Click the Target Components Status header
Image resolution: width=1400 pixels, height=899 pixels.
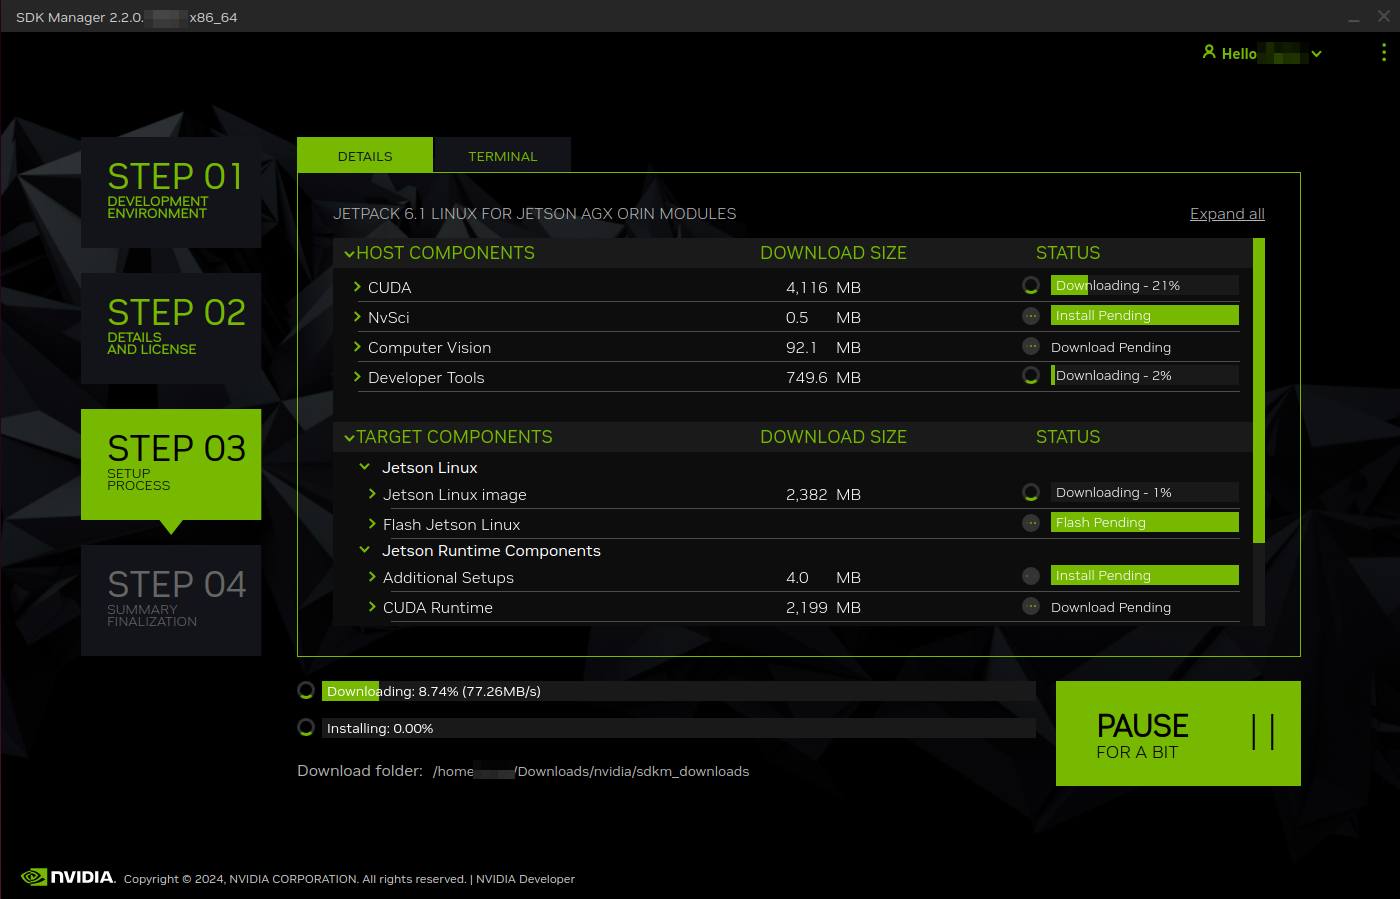tap(1068, 437)
